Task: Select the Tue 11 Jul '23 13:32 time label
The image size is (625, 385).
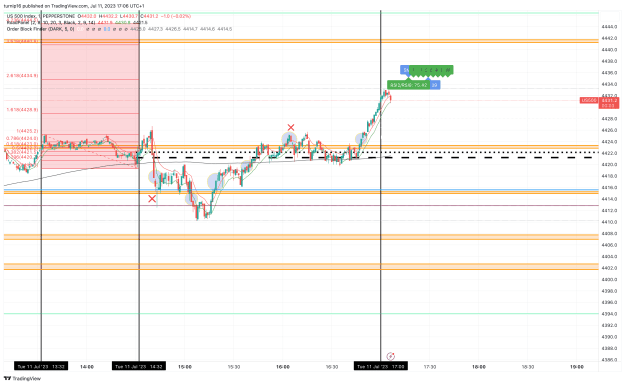Action: [x=41, y=366]
